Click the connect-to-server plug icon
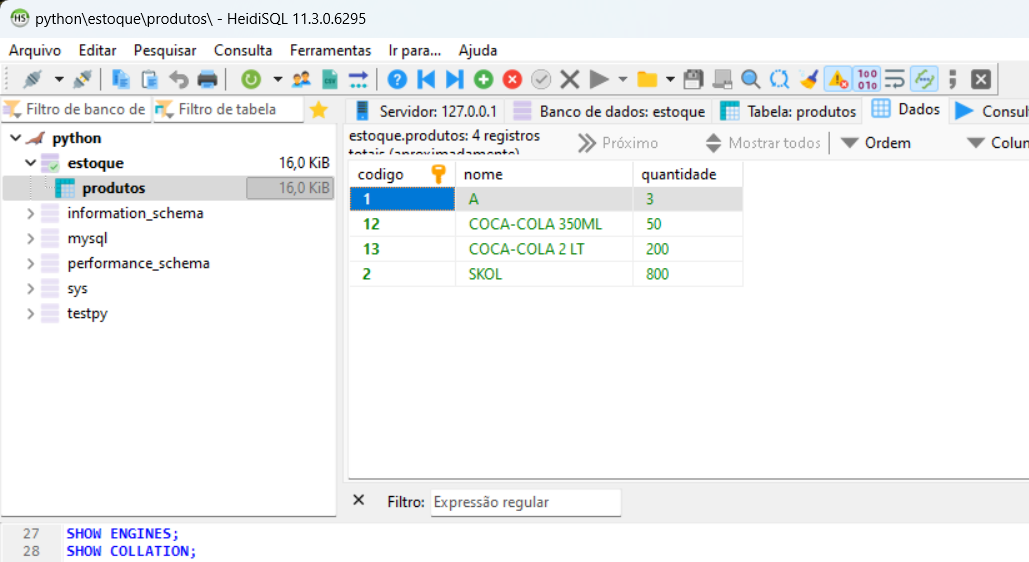The image size is (1029, 562). click(32, 79)
